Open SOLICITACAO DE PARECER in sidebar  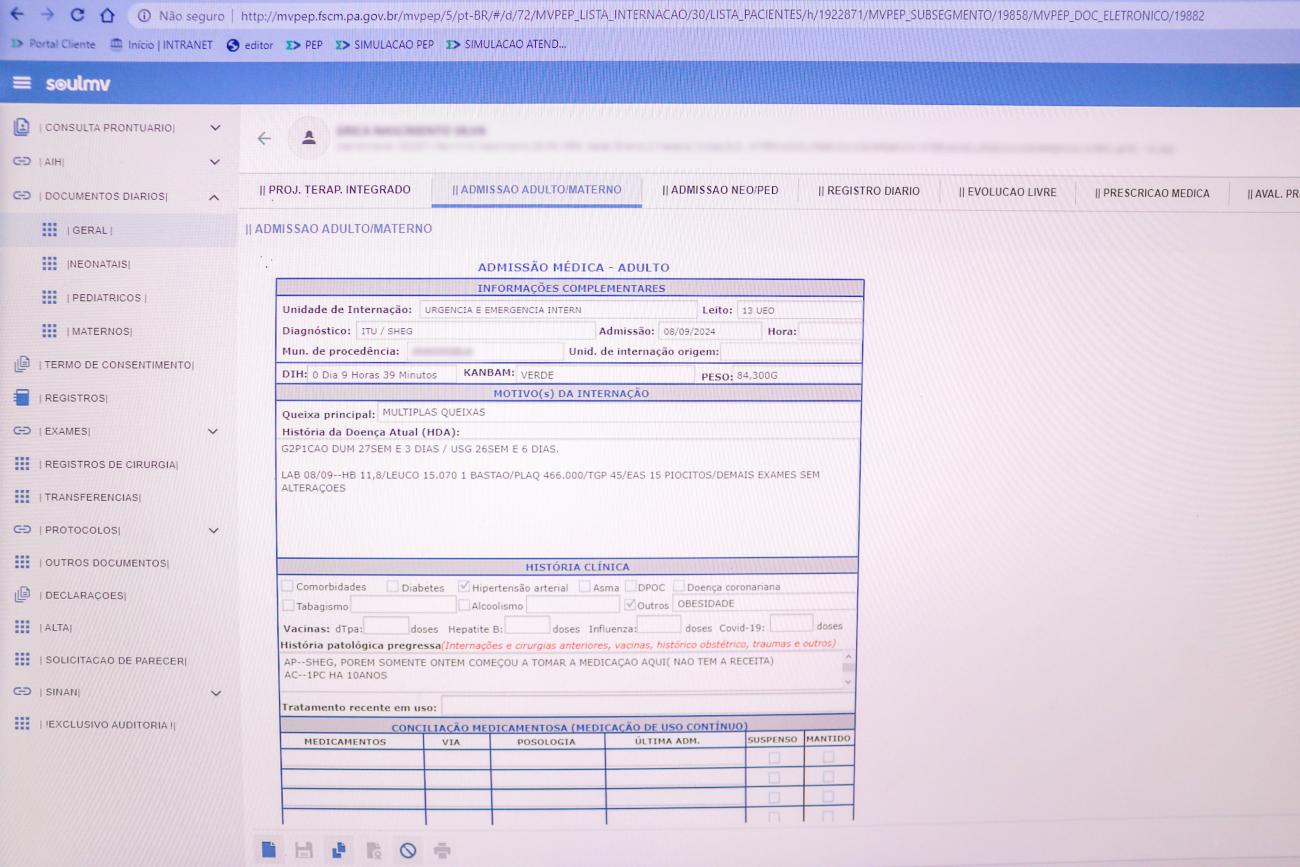[x=115, y=660]
